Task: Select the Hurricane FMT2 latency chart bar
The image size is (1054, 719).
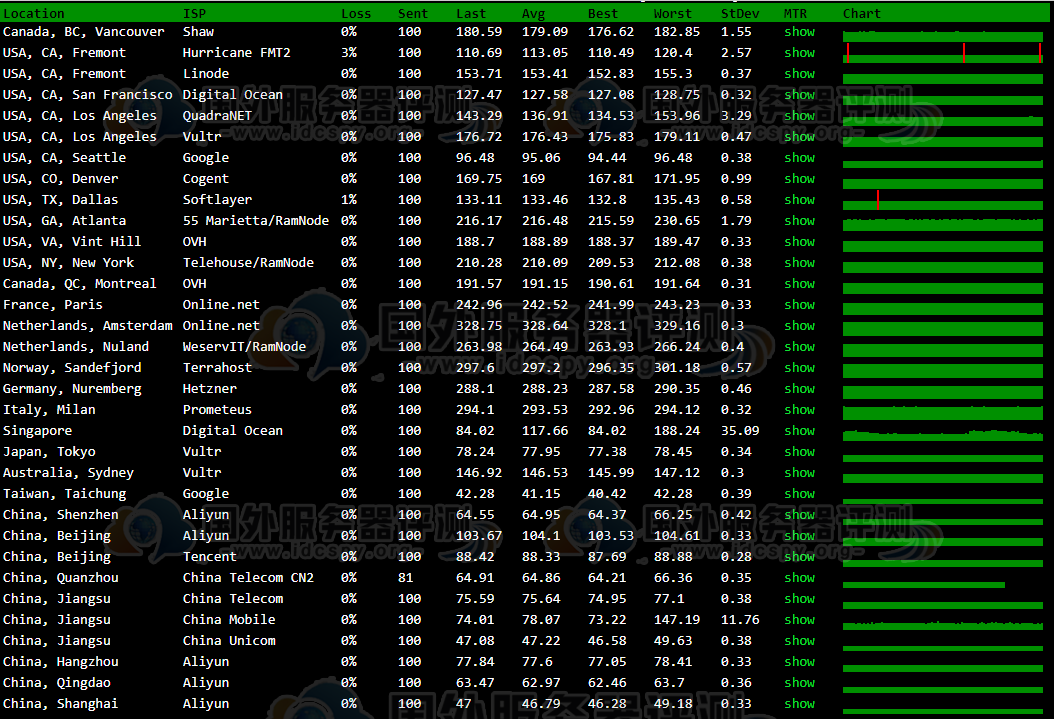Action: (942, 54)
